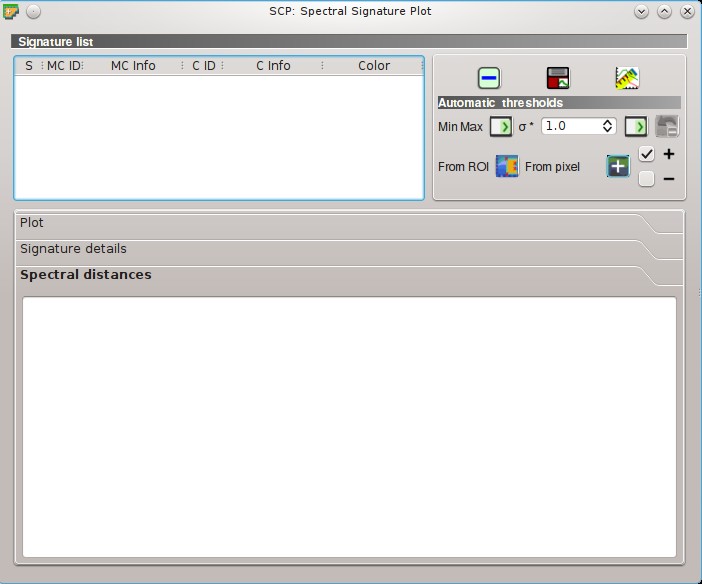Remove highlighted signatures with the minus icon
Viewport: 702px width, 584px height.
(488, 78)
